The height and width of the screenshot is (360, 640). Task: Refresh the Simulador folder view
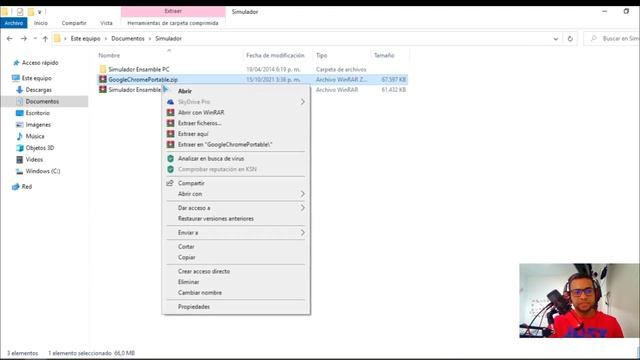[x=570, y=38]
